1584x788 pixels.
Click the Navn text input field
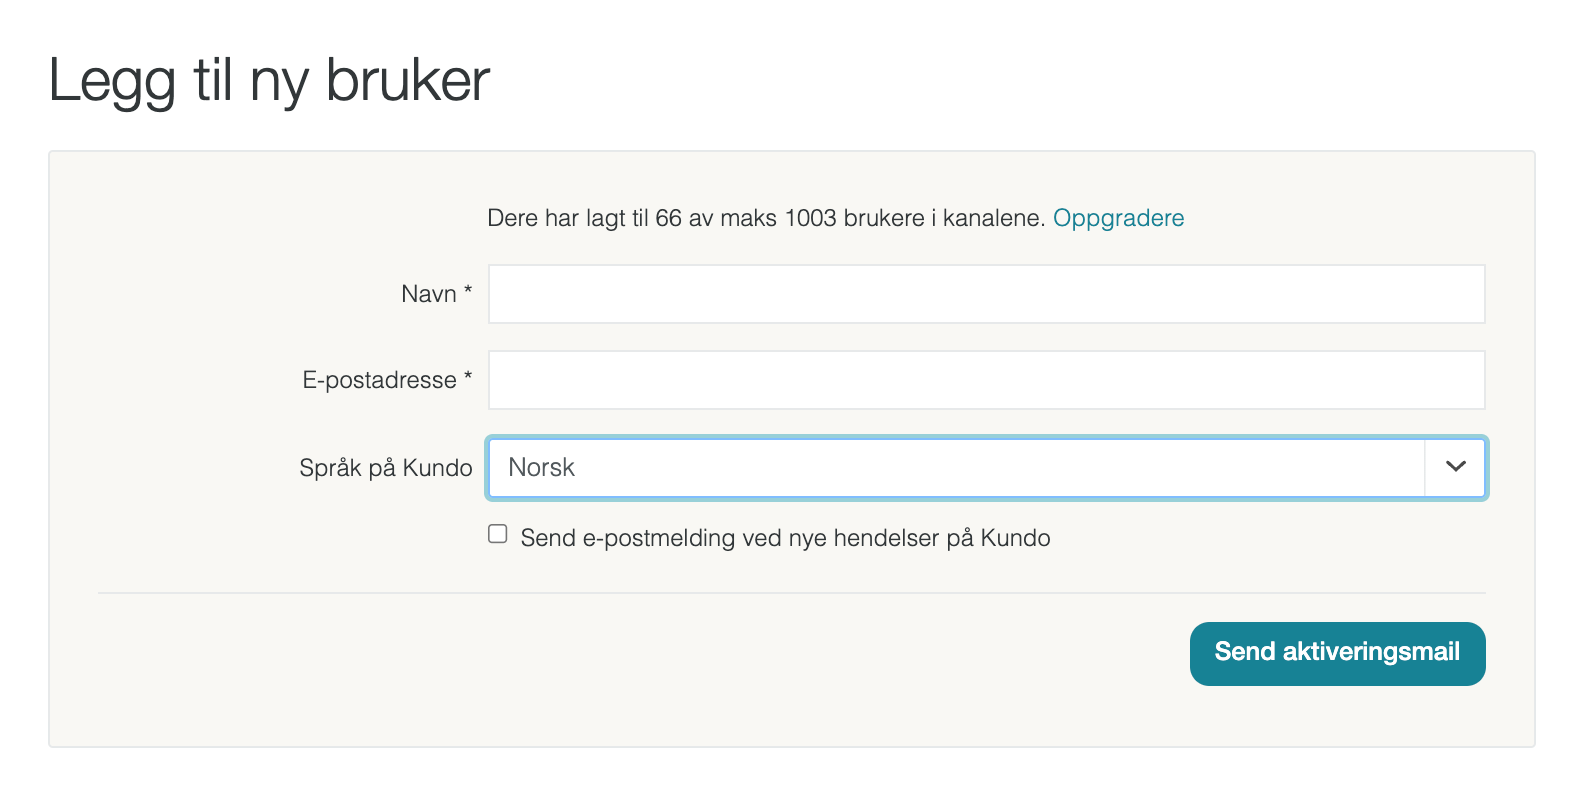[x=985, y=294]
